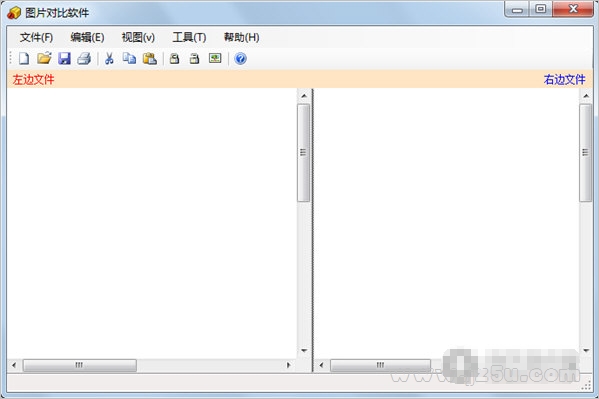Click the Print toolbar icon
This screenshot has height=399, width=599.
84,58
